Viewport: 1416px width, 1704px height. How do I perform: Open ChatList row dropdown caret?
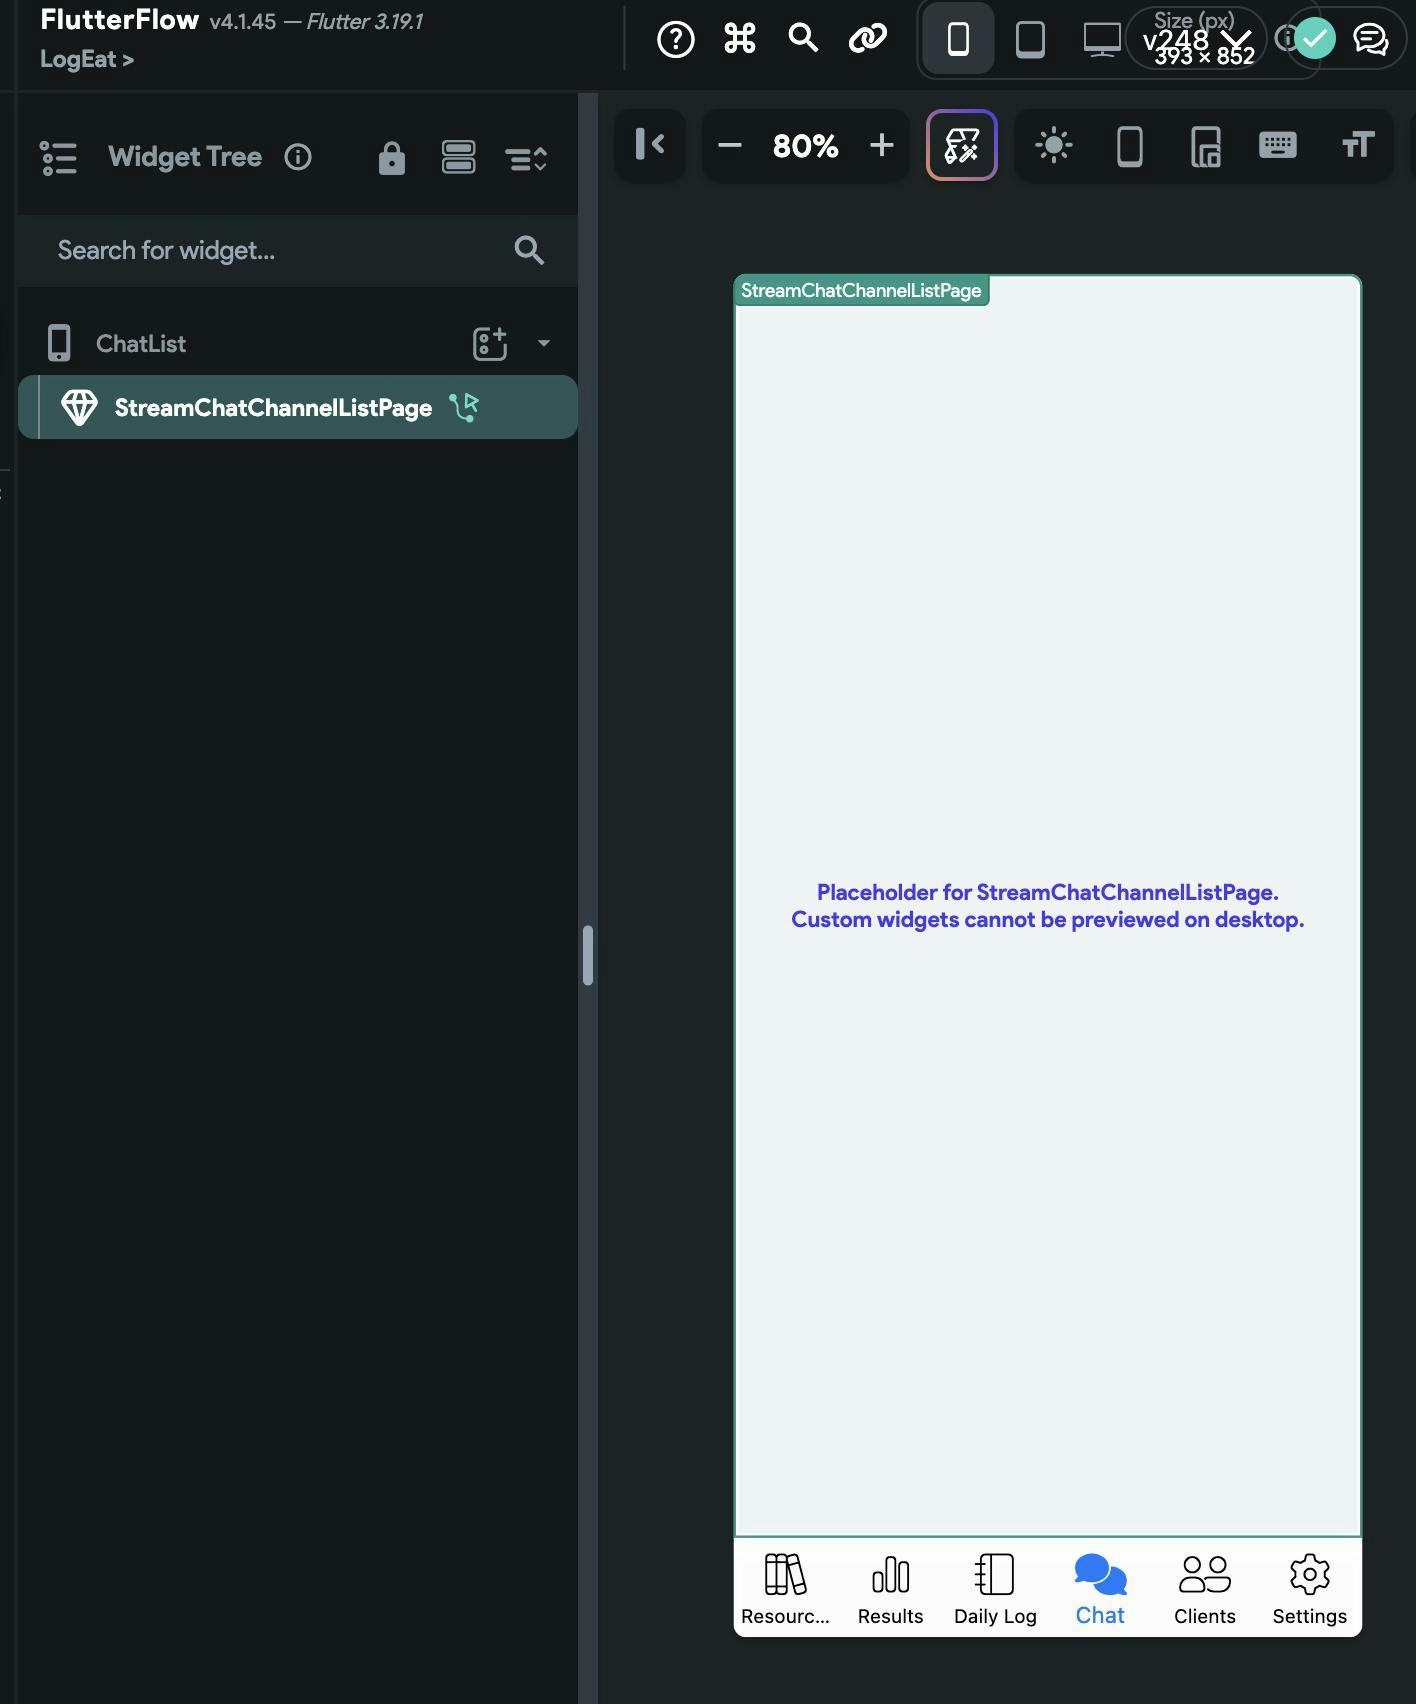click(x=544, y=343)
